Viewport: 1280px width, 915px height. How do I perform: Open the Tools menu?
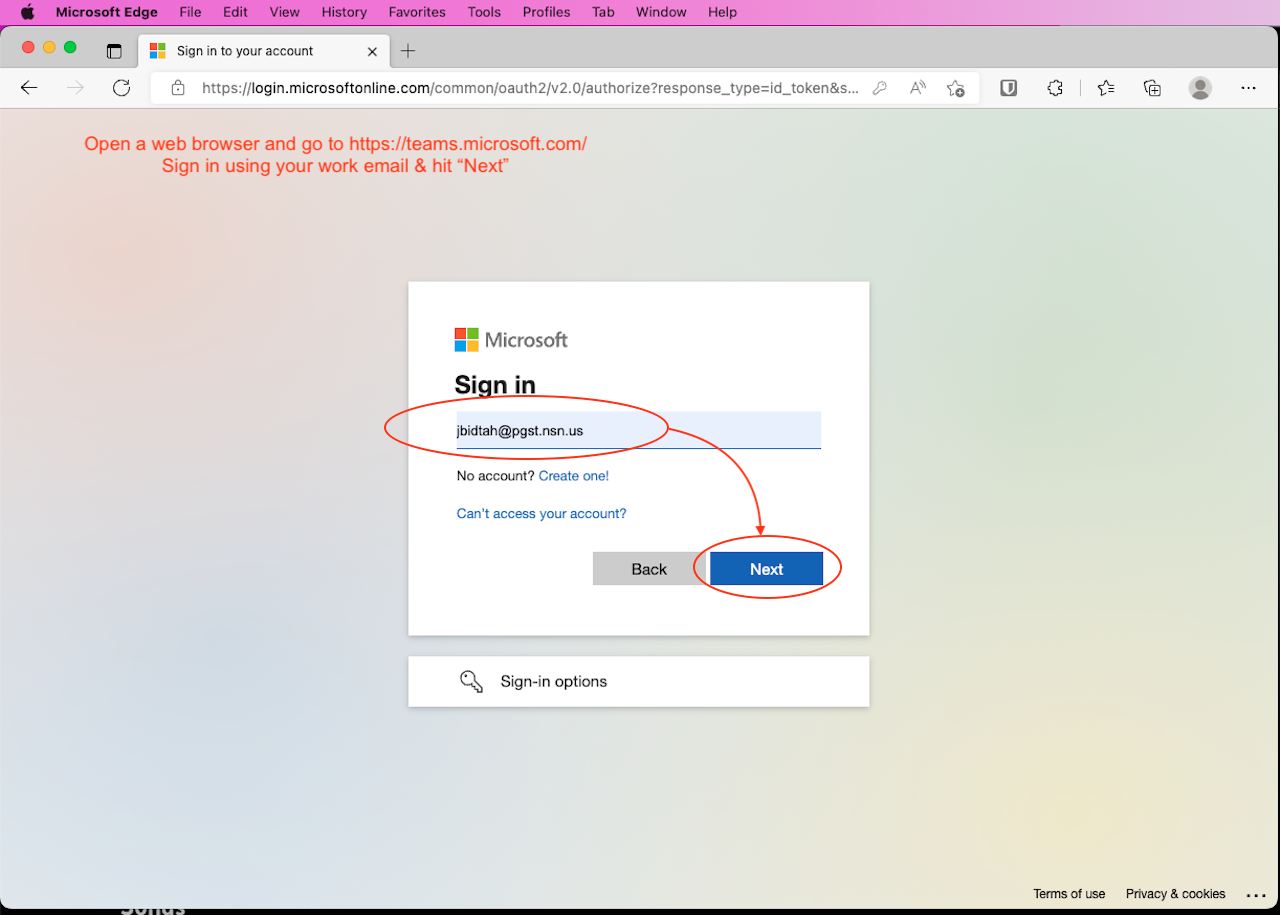[x=484, y=12]
